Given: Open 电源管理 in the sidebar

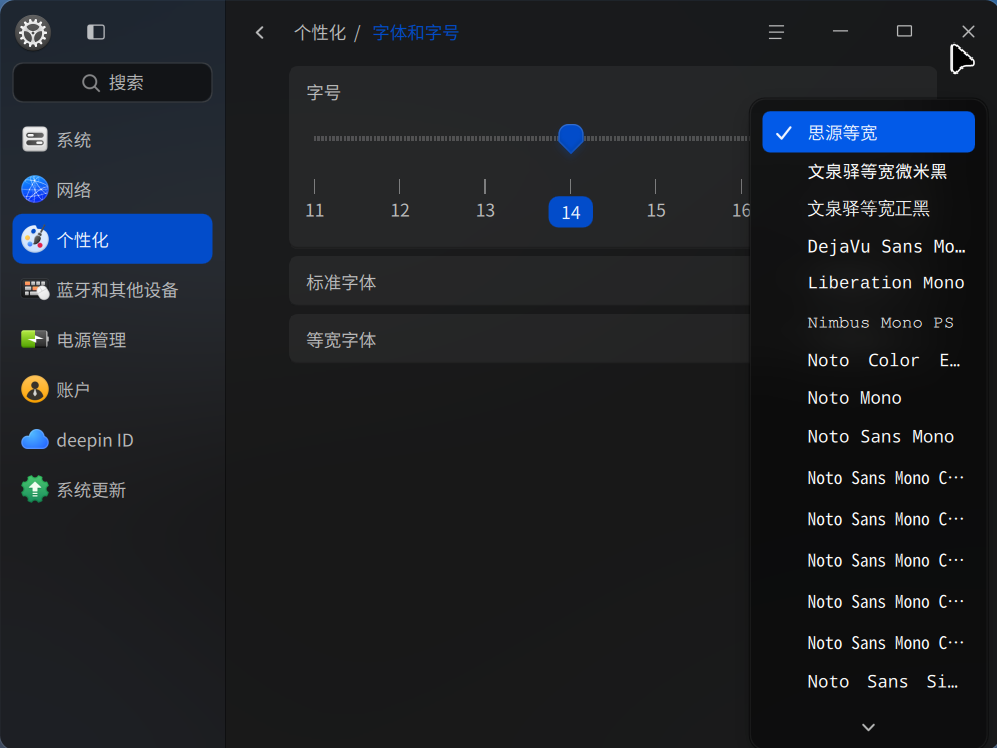Looking at the screenshot, I should pos(113,340).
